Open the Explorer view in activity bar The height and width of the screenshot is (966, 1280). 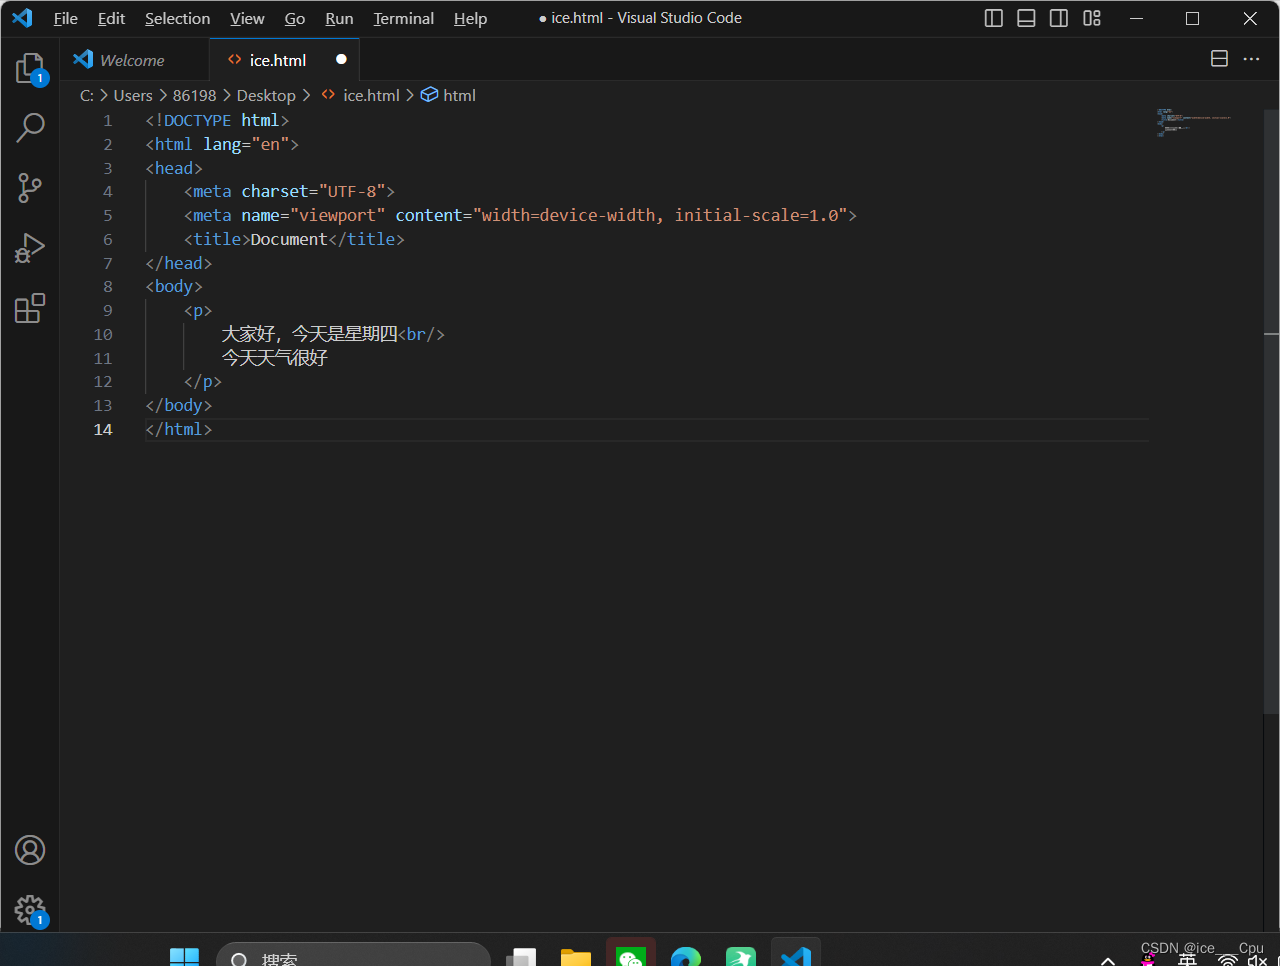click(x=30, y=68)
